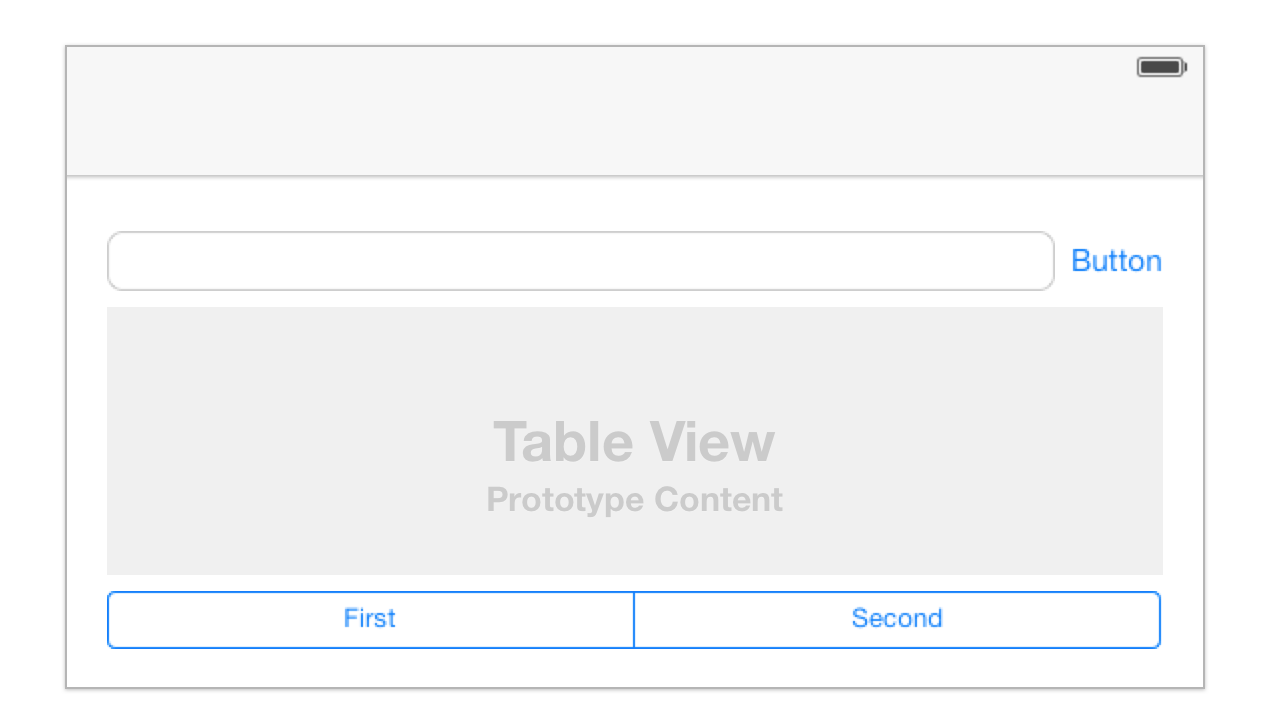
Task: Select the First segment
Action: tap(370, 620)
